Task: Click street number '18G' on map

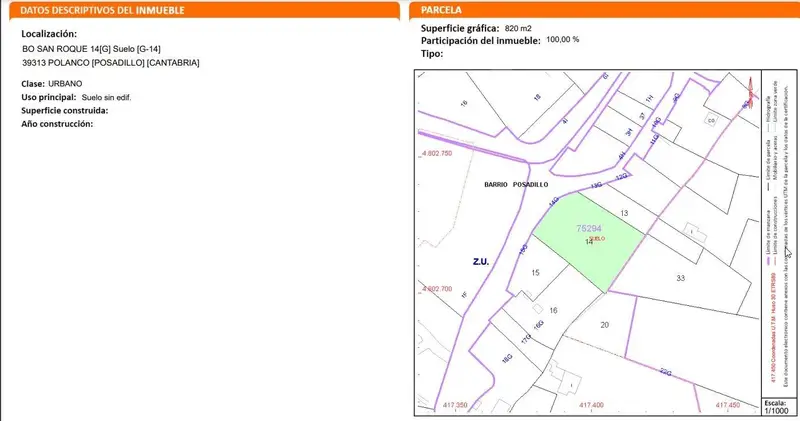Action: (x=507, y=359)
